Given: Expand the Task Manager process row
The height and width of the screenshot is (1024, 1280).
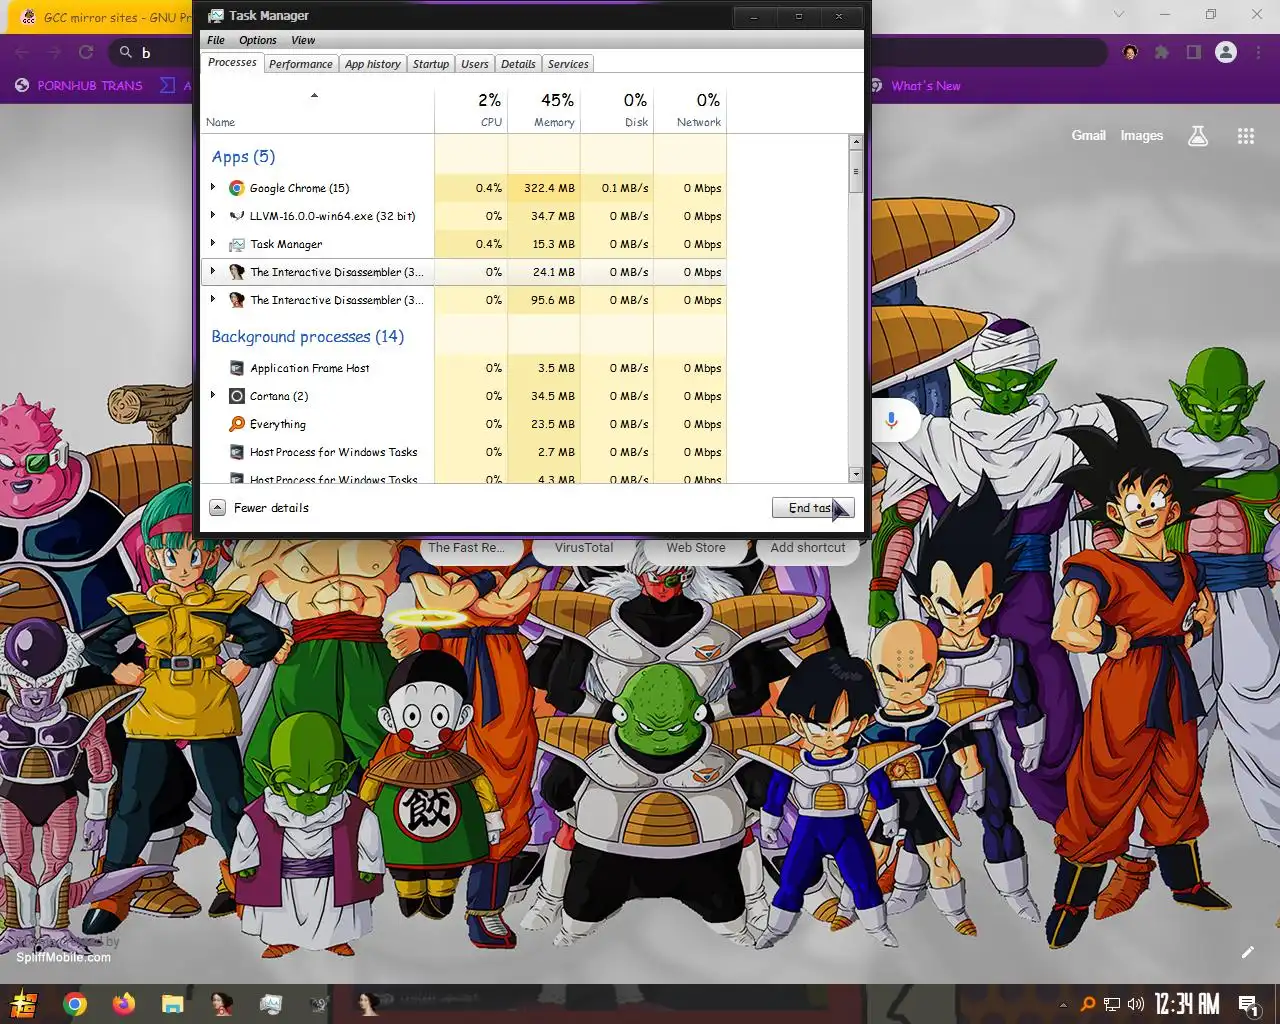Looking at the screenshot, I should (x=213, y=243).
